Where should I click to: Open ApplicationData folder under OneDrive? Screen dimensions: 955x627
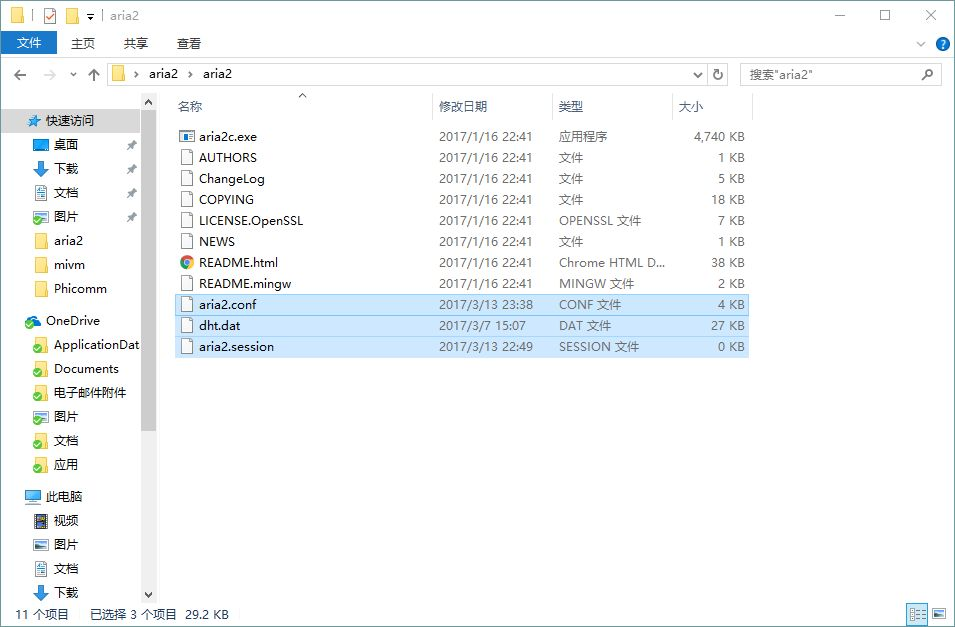pos(85,345)
